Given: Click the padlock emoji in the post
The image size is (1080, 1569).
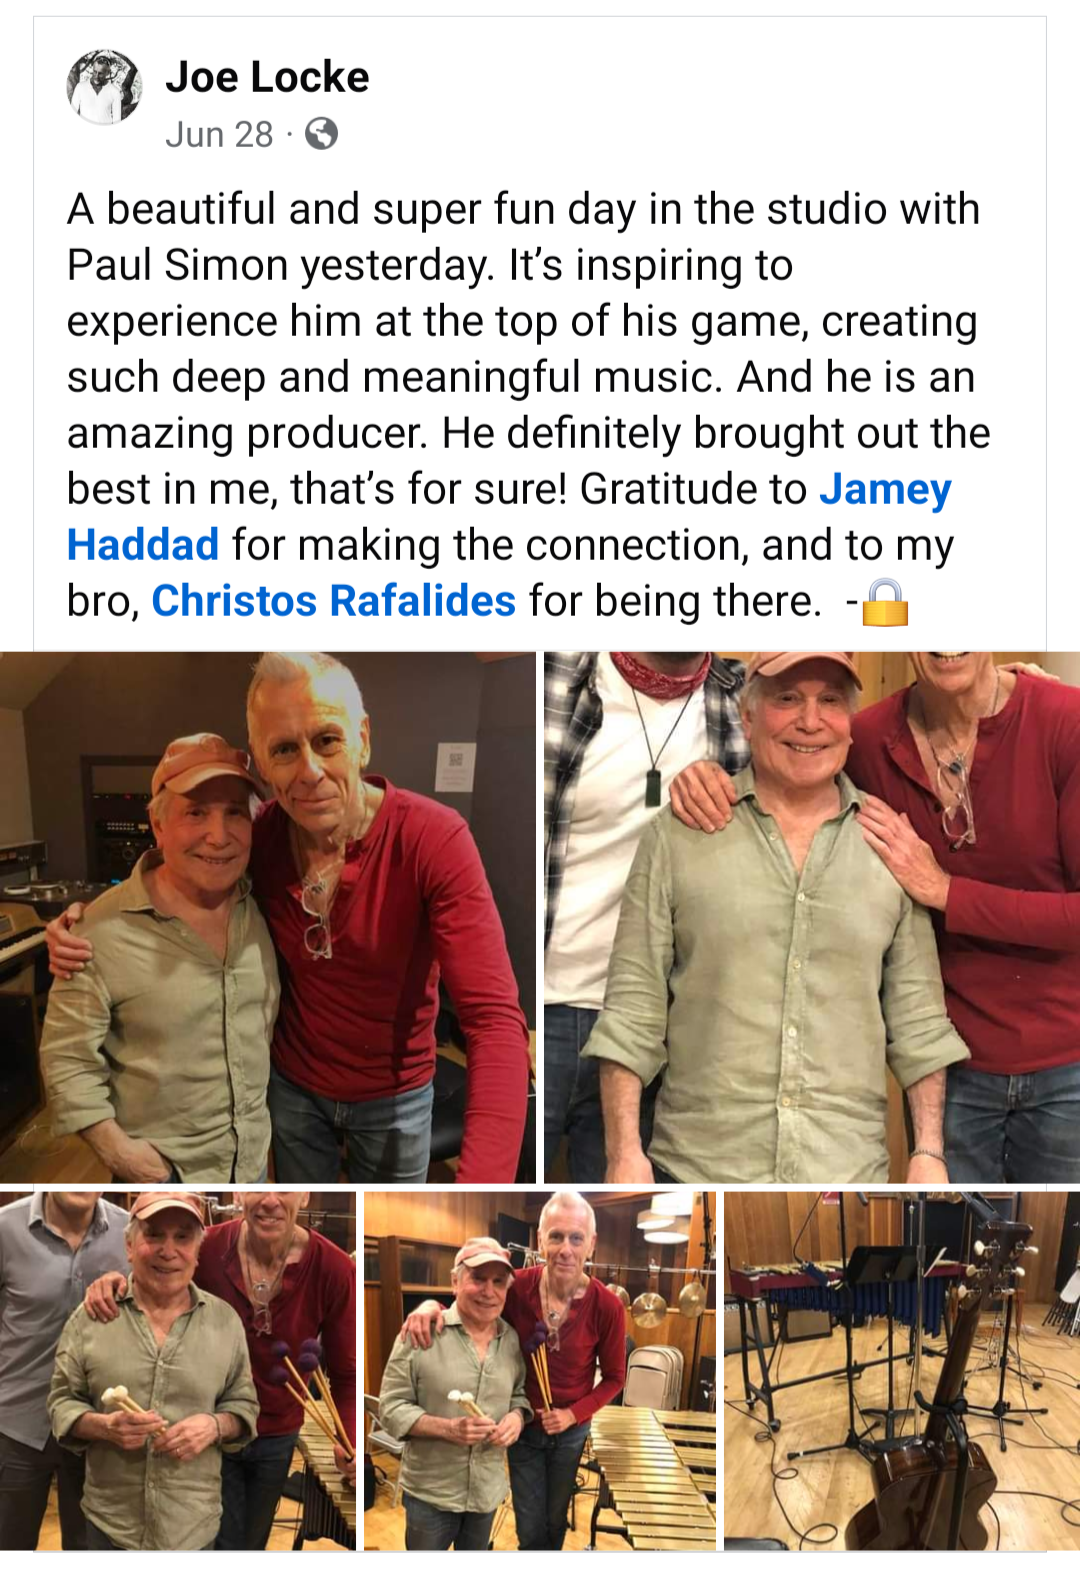Looking at the screenshot, I should pyautogui.click(x=885, y=602).
